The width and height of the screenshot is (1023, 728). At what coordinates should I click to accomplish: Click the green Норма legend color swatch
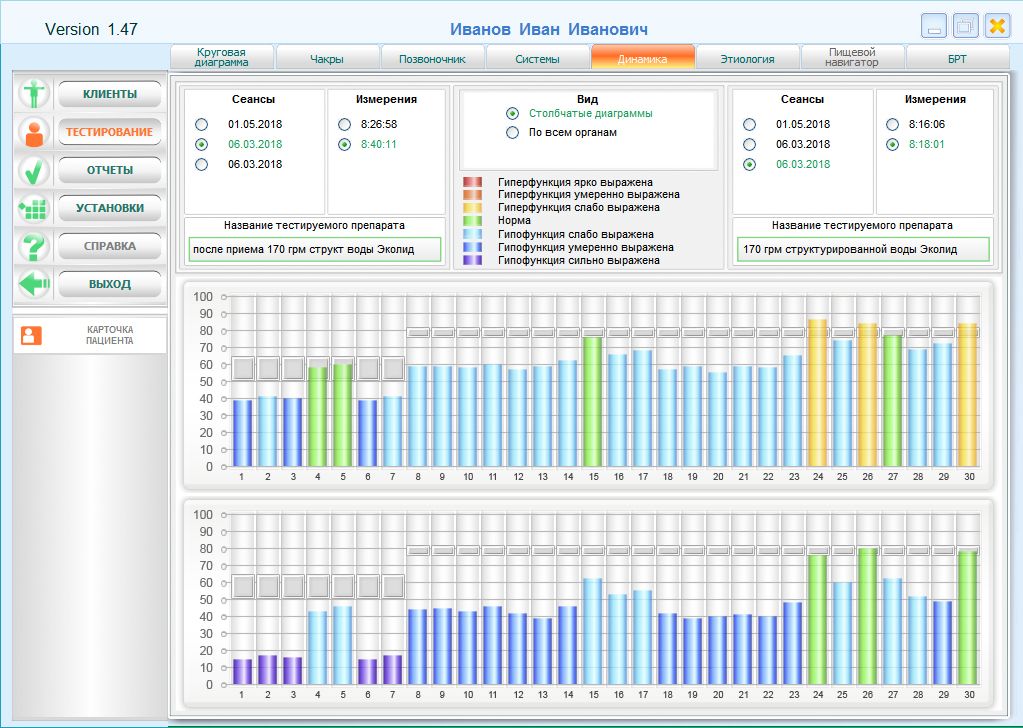pyautogui.click(x=472, y=221)
